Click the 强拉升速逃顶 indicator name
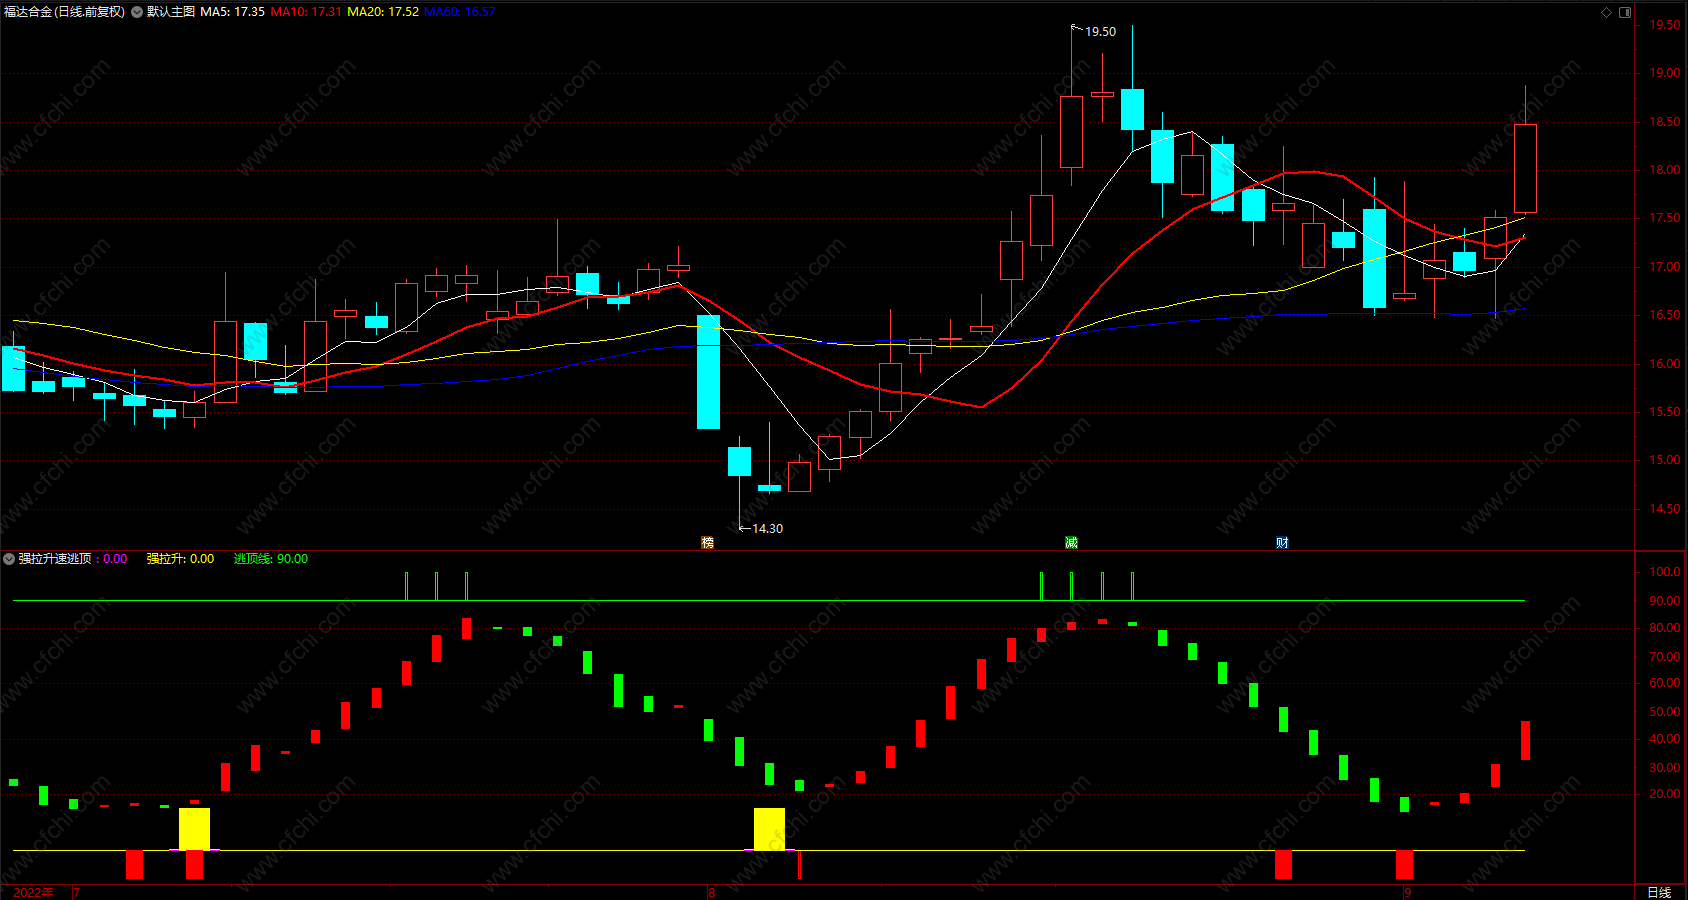 click(x=55, y=559)
